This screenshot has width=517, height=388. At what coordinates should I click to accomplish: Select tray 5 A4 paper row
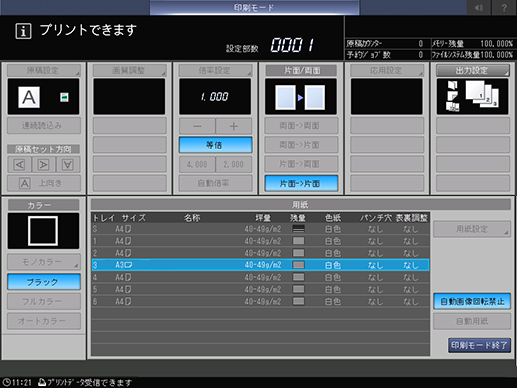260,289
